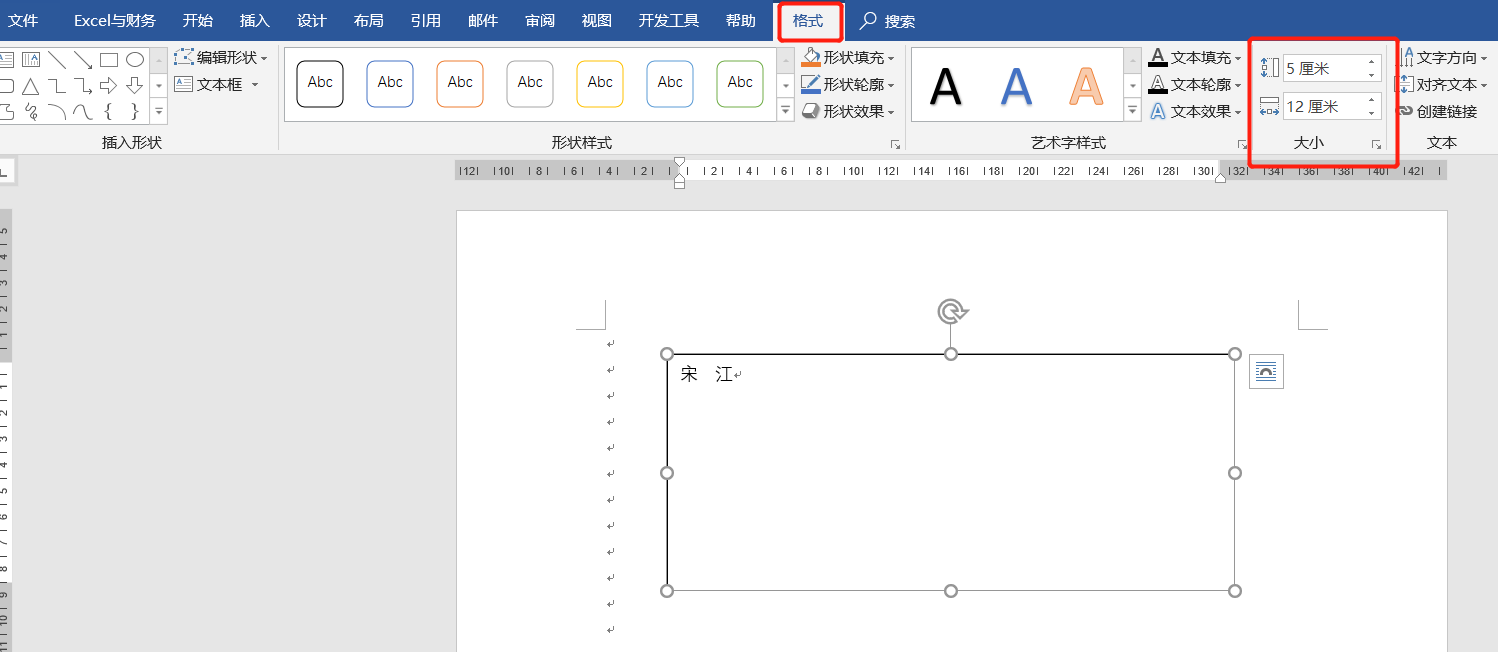Select the triangle shape

31,86
